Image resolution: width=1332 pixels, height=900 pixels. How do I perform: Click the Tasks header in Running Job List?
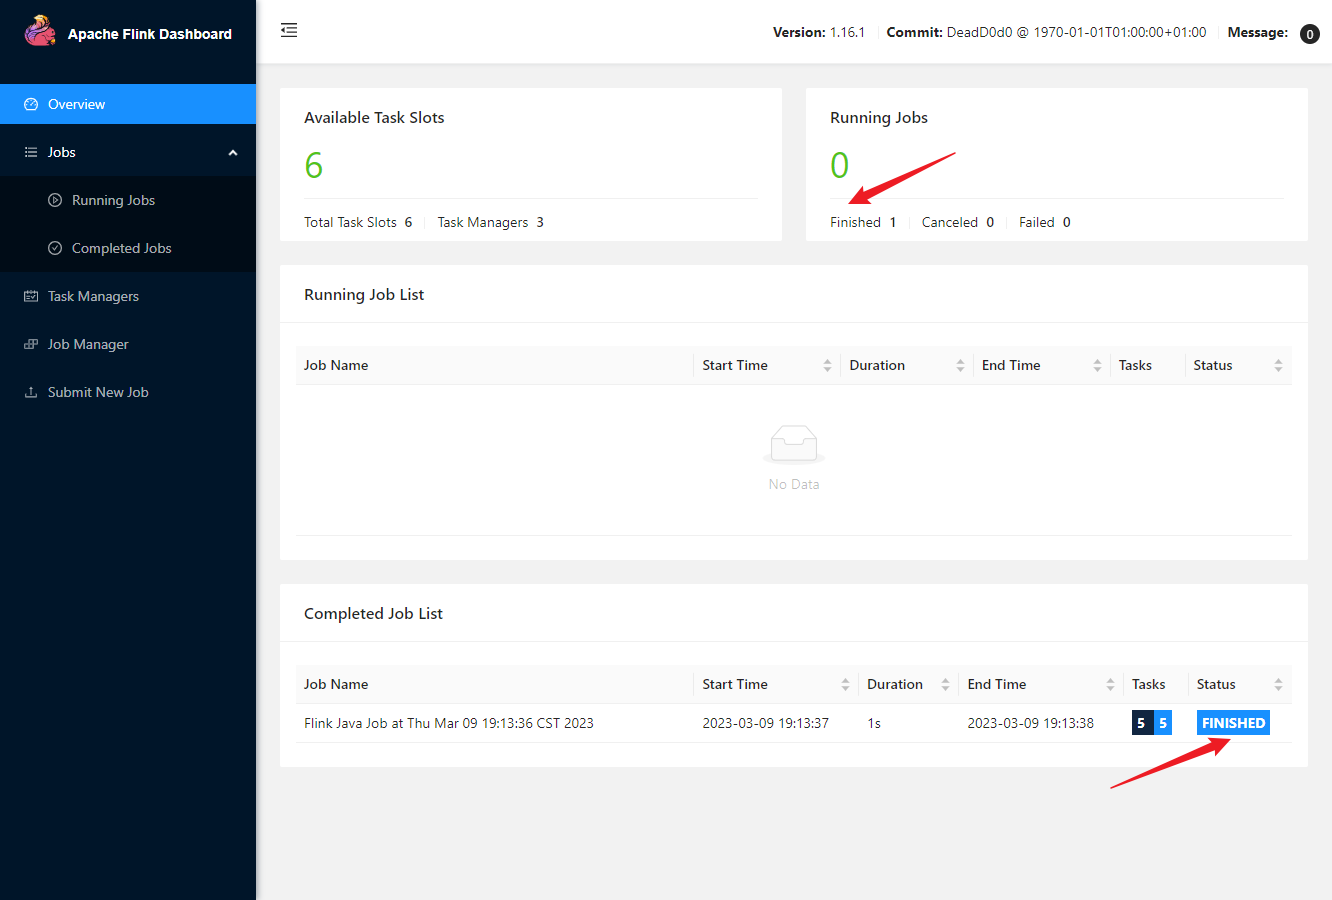[x=1135, y=365]
